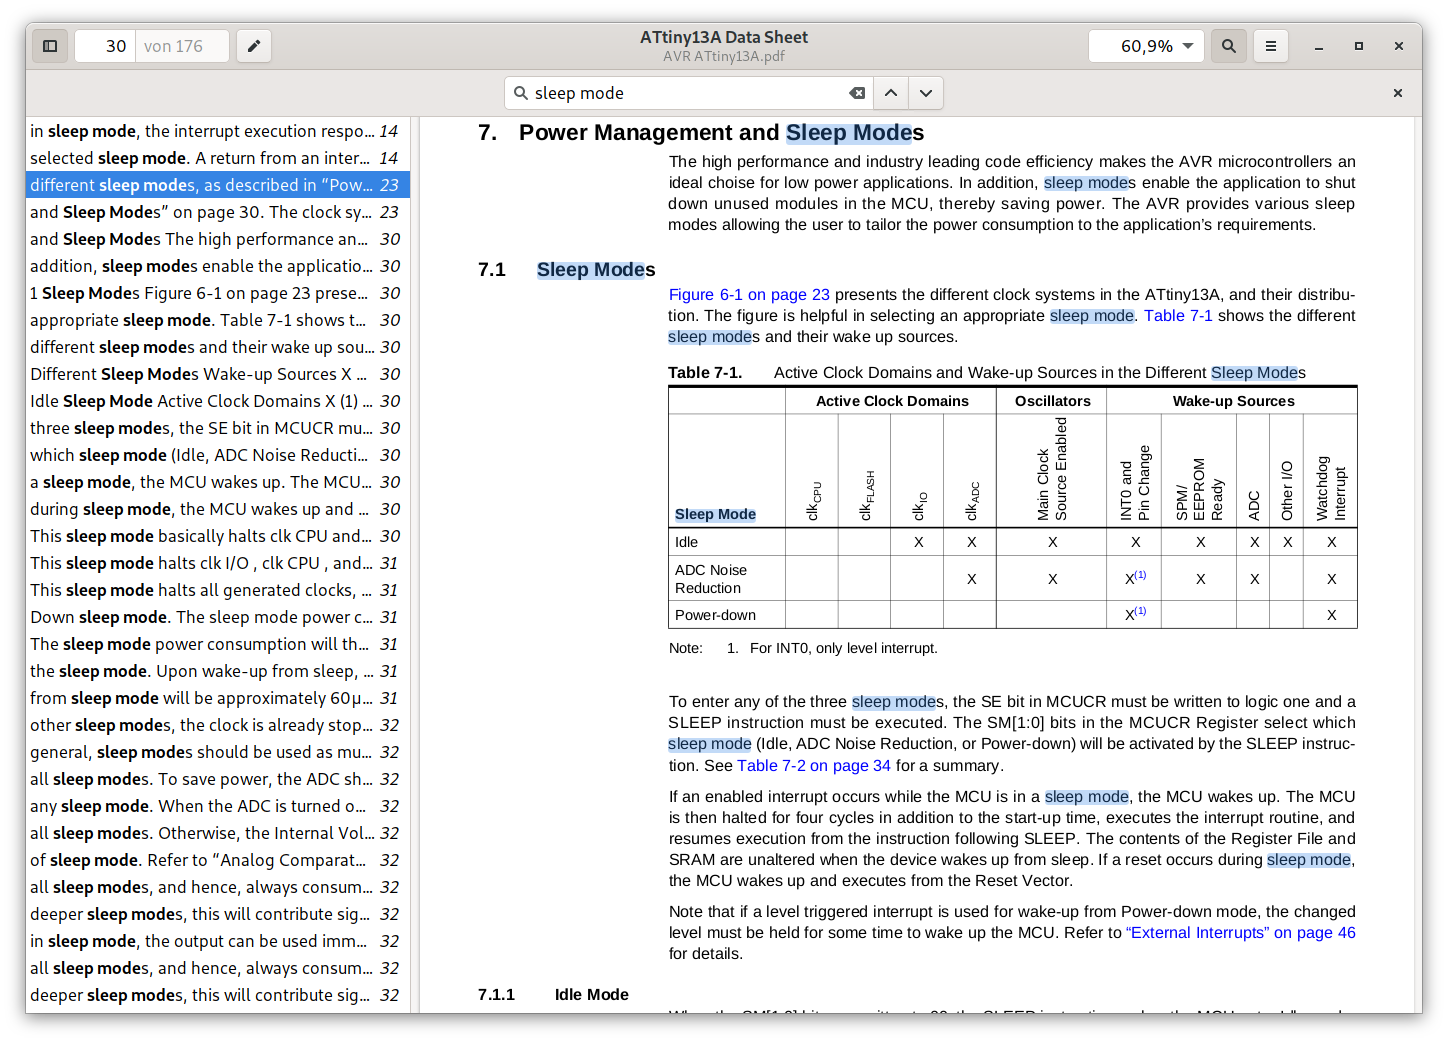The height and width of the screenshot is (1042, 1448).
Task: Click the sleep mode search input
Action: pos(688,93)
